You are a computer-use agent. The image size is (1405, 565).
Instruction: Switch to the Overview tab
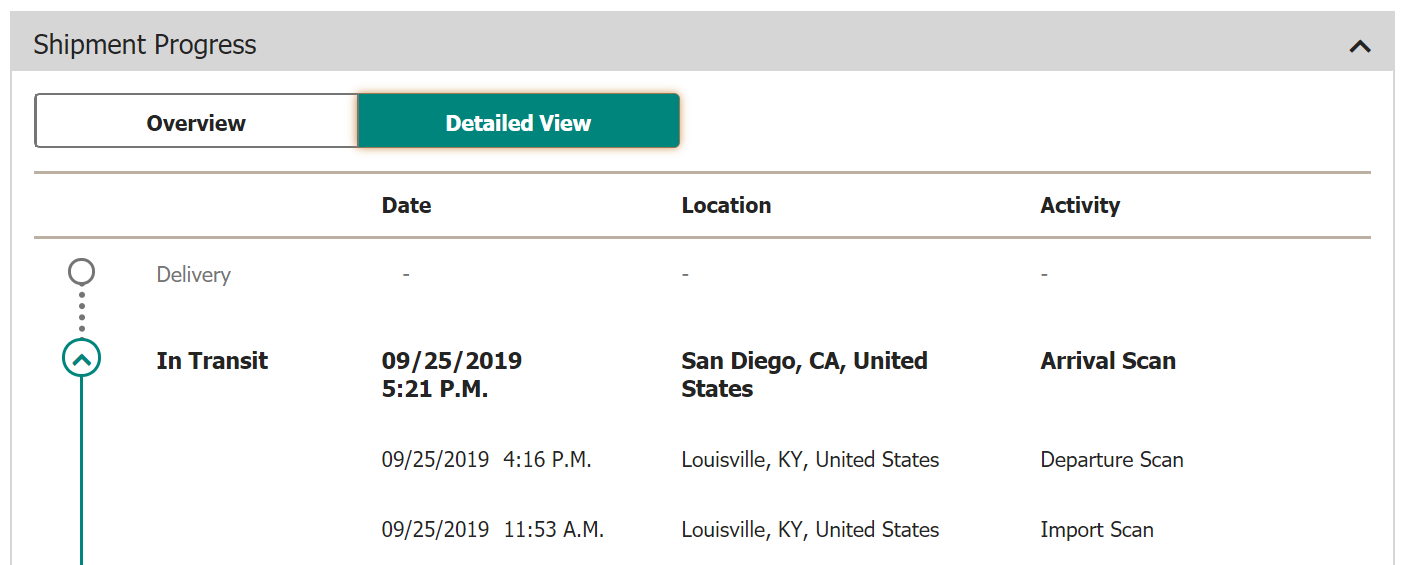coord(196,122)
